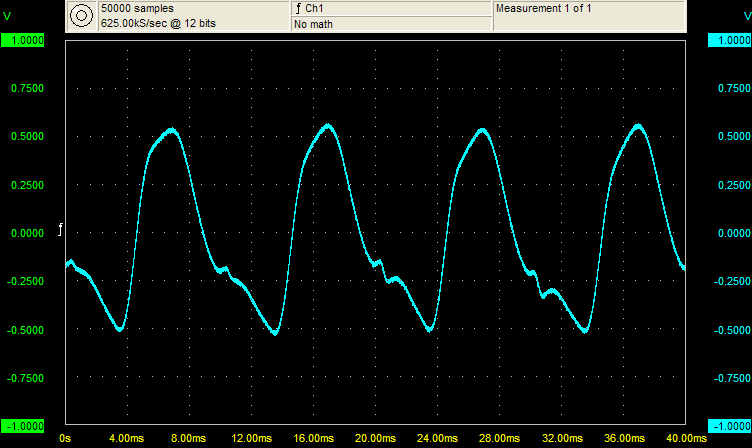The image size is (752, 448).
Task: Click the 8.00ms time axis label
Action: coord(188,438)
